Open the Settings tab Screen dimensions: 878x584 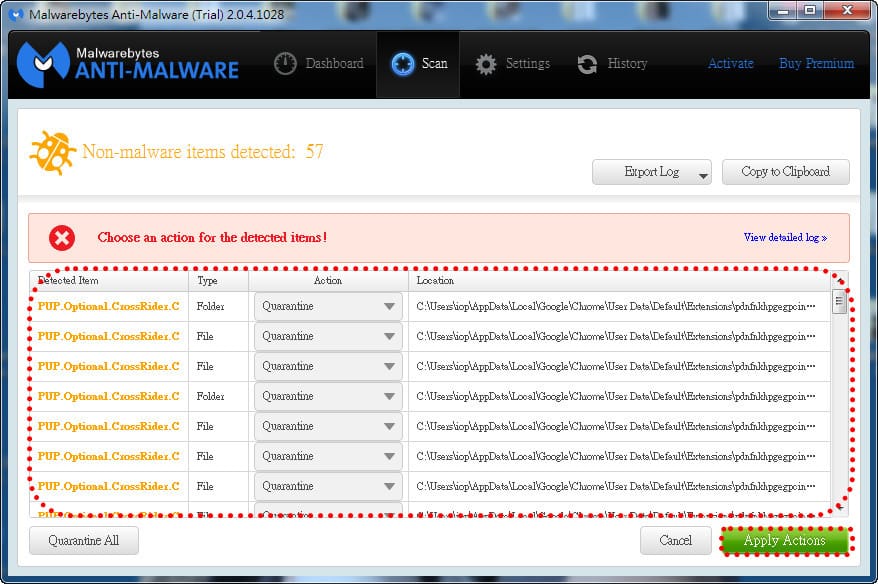point(512,64)
